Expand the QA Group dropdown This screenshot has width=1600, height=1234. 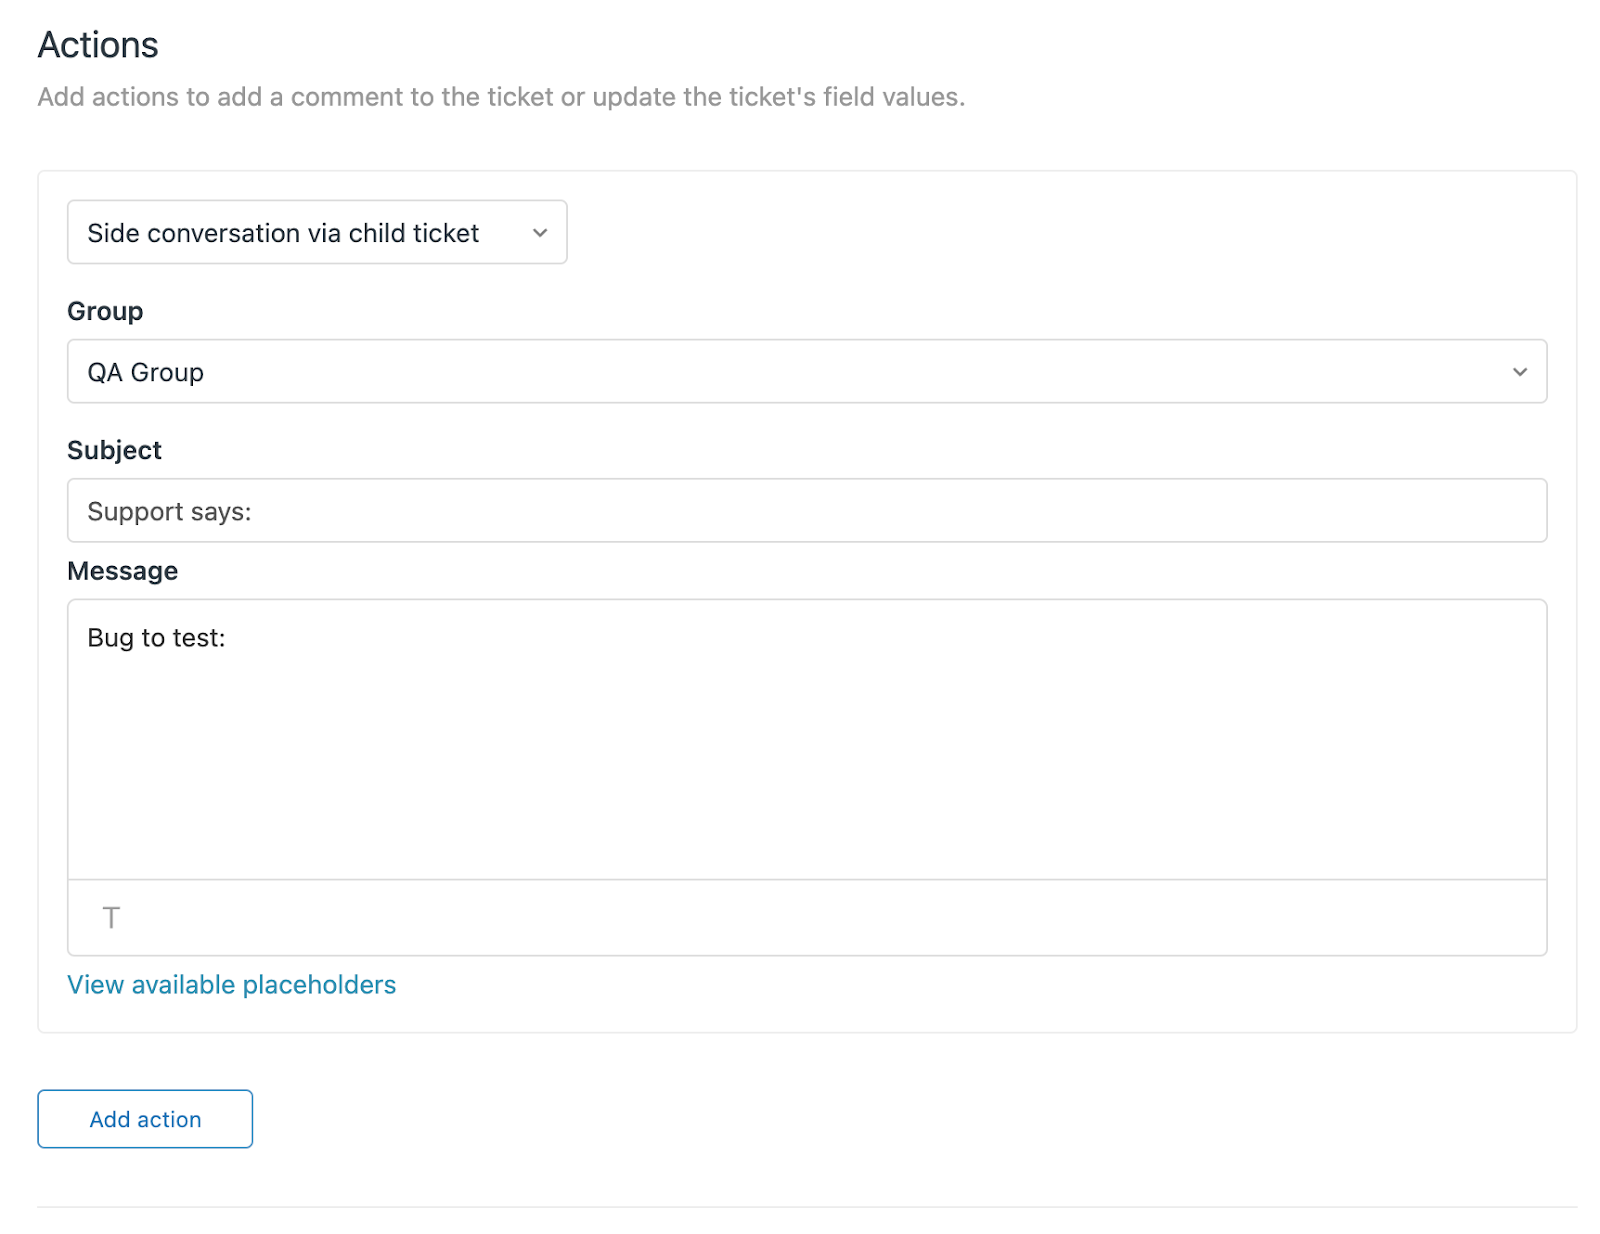tap(806, 372)
